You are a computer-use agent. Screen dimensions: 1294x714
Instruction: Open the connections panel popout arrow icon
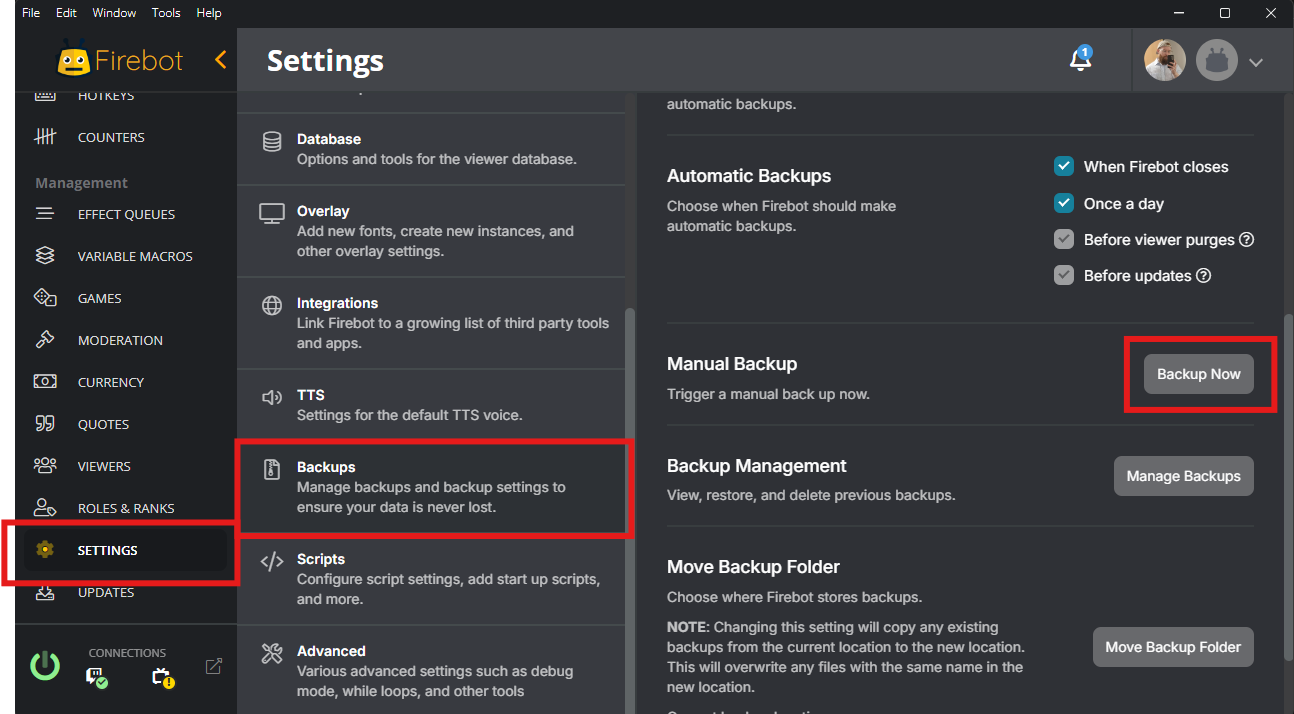click(213, 666)
